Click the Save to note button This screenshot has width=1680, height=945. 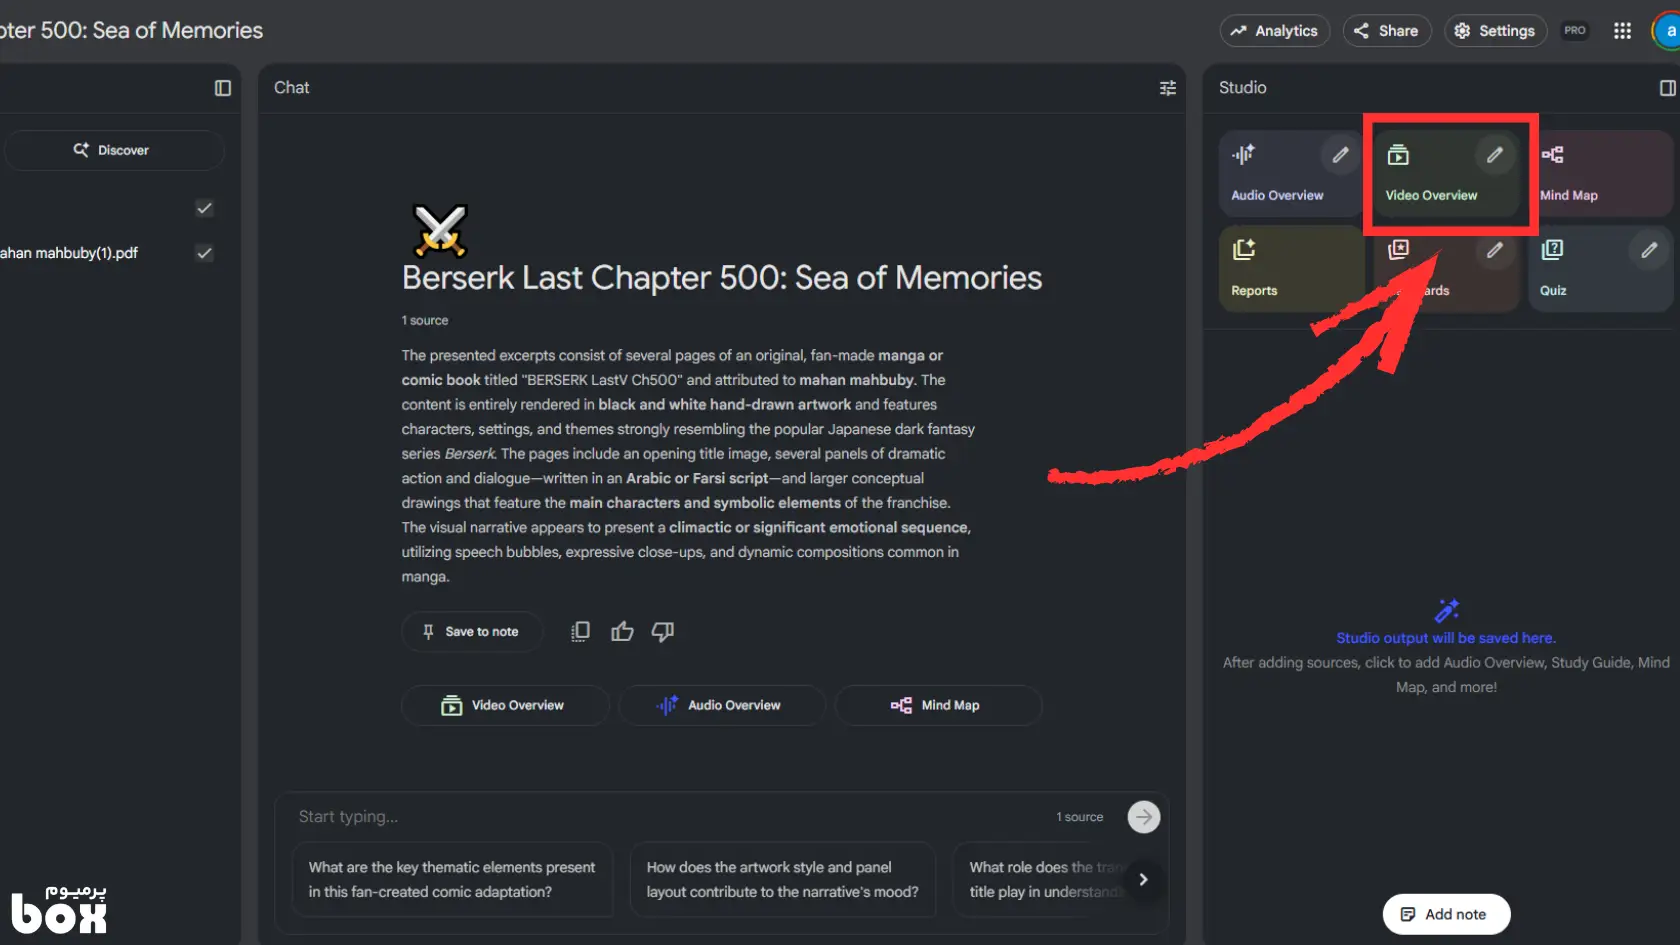tap(471, 632)
